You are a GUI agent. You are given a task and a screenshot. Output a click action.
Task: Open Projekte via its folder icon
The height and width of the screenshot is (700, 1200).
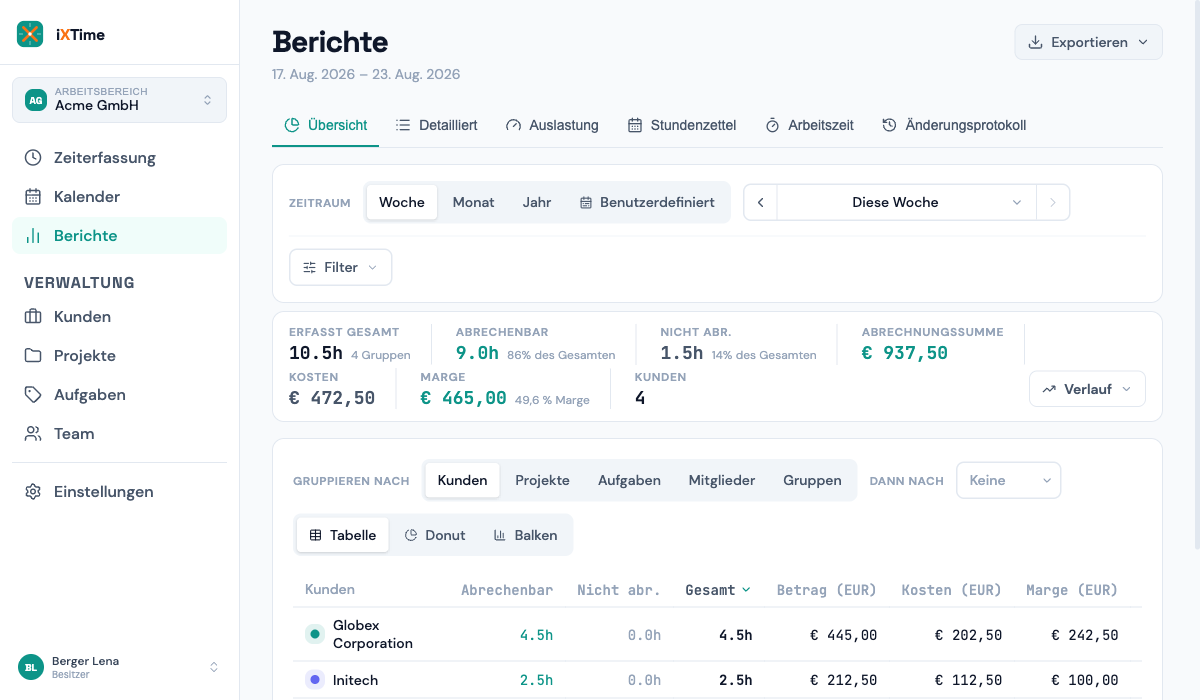33,355
